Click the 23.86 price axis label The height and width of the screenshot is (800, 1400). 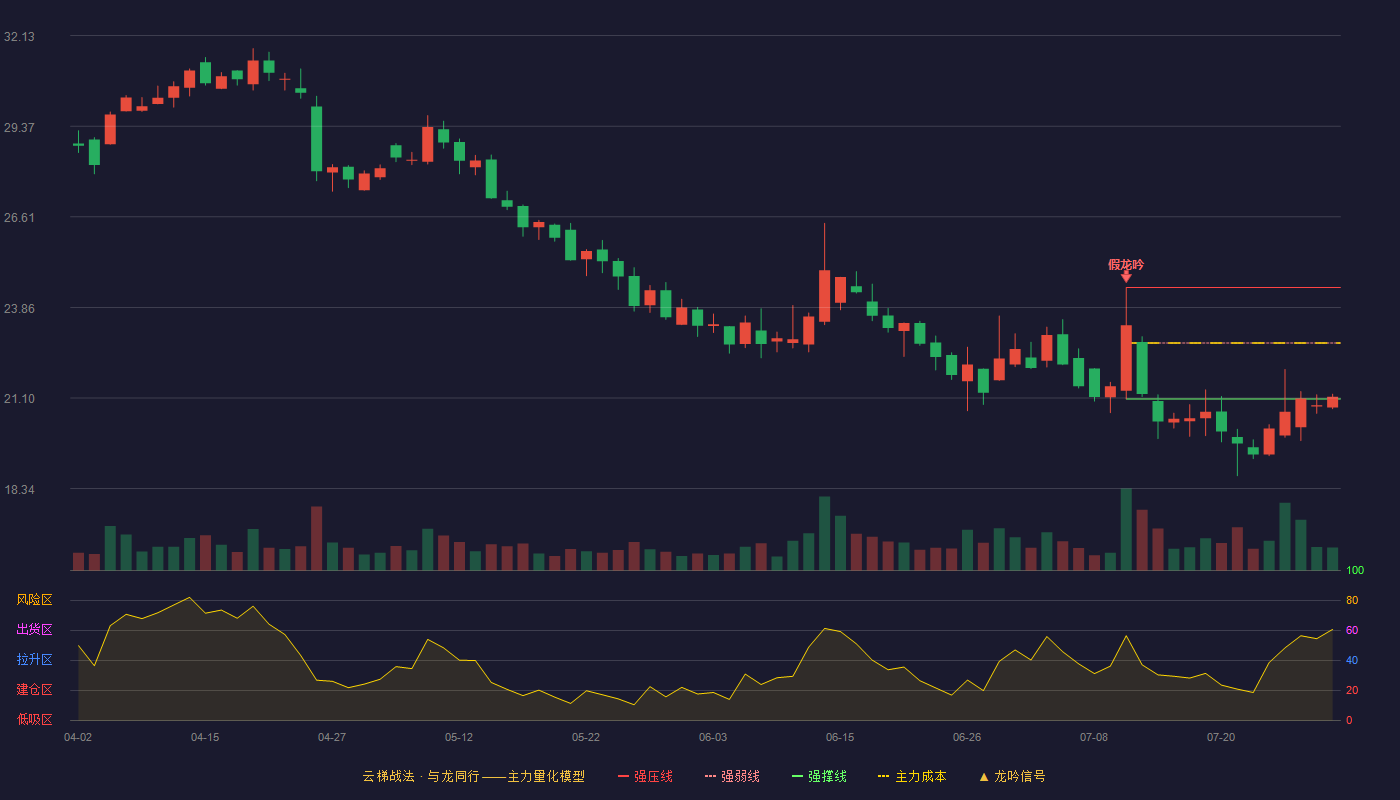click(19, 309)
